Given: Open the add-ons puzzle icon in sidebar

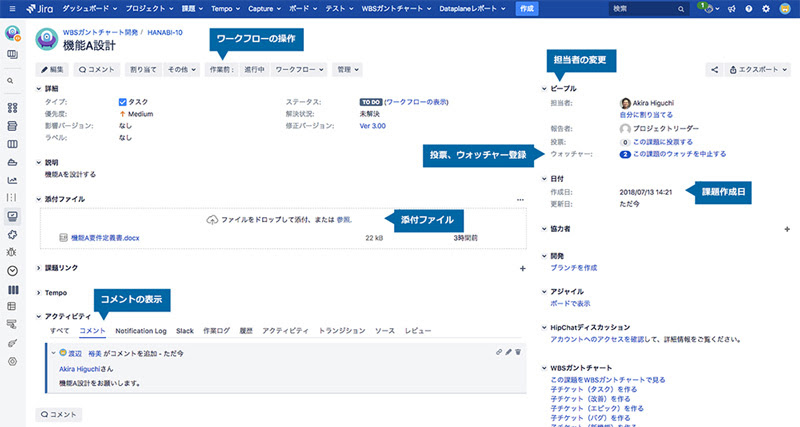Looking at the screenshot, I should 12,234.
